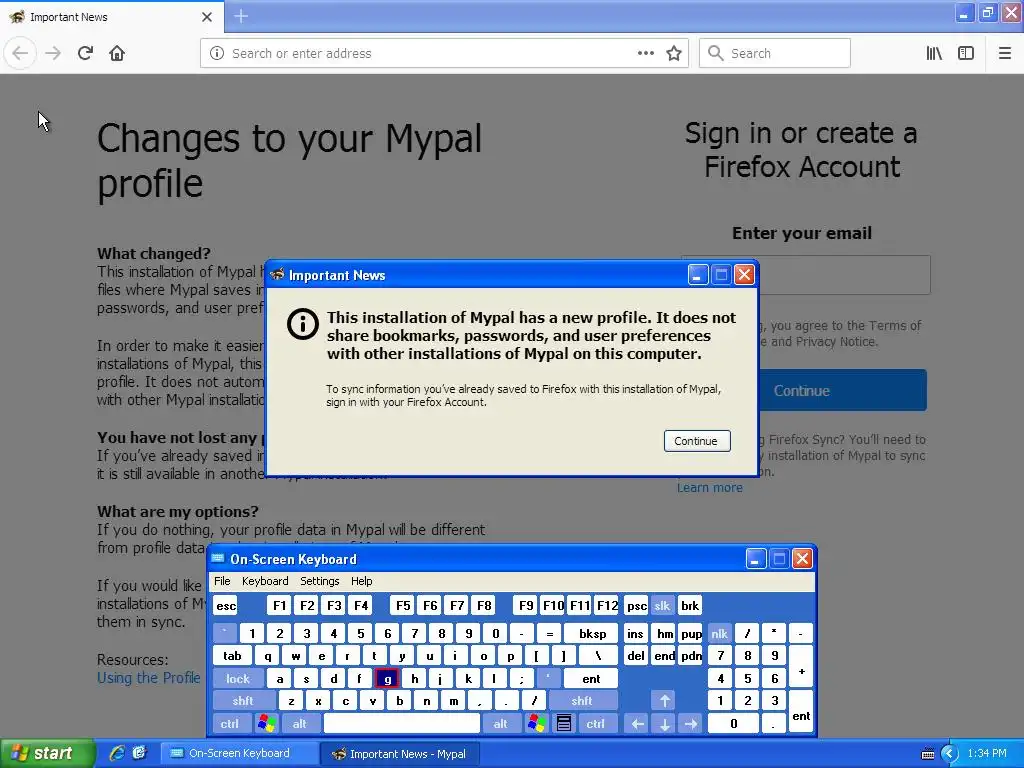This screenshot has width=1024, height=768.
Task: Click the bksp key on On-Screen Keyboard
Action: pos(592,633)
